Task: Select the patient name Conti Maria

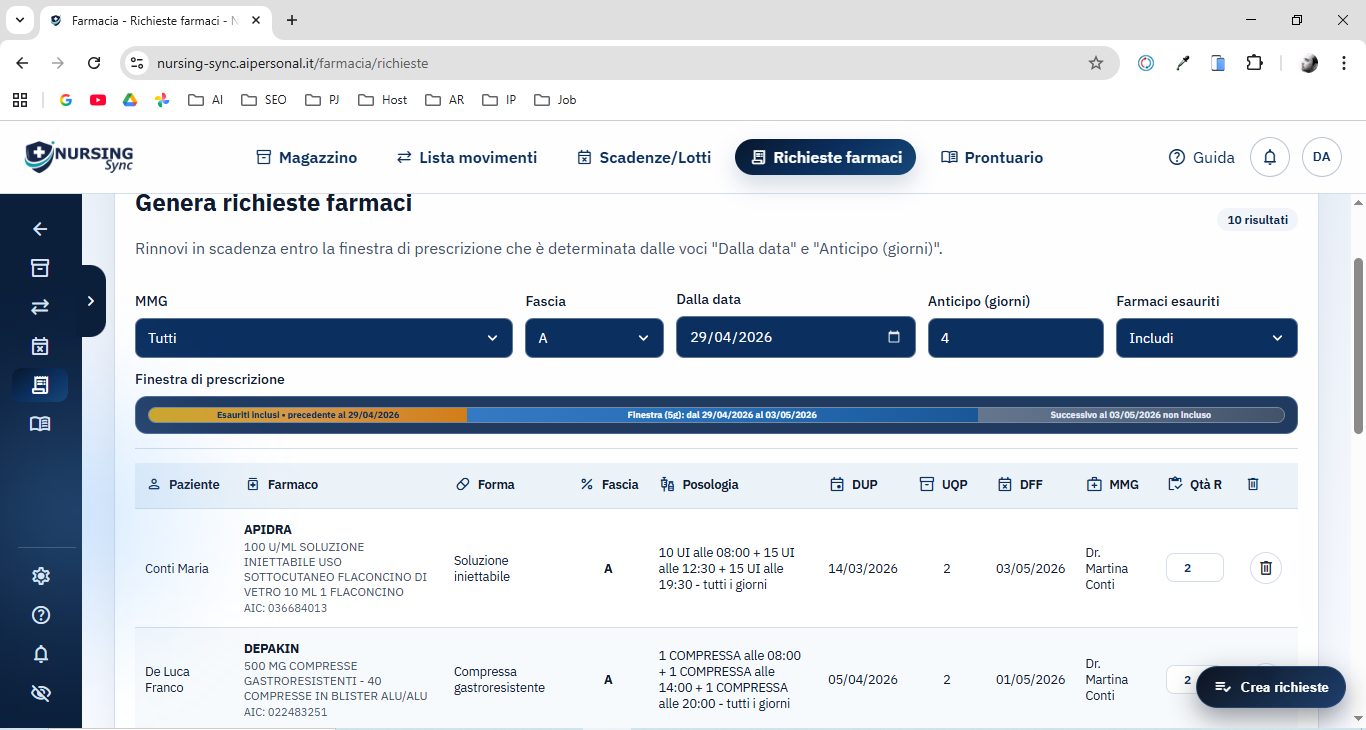Action: [x=177, y=569]
